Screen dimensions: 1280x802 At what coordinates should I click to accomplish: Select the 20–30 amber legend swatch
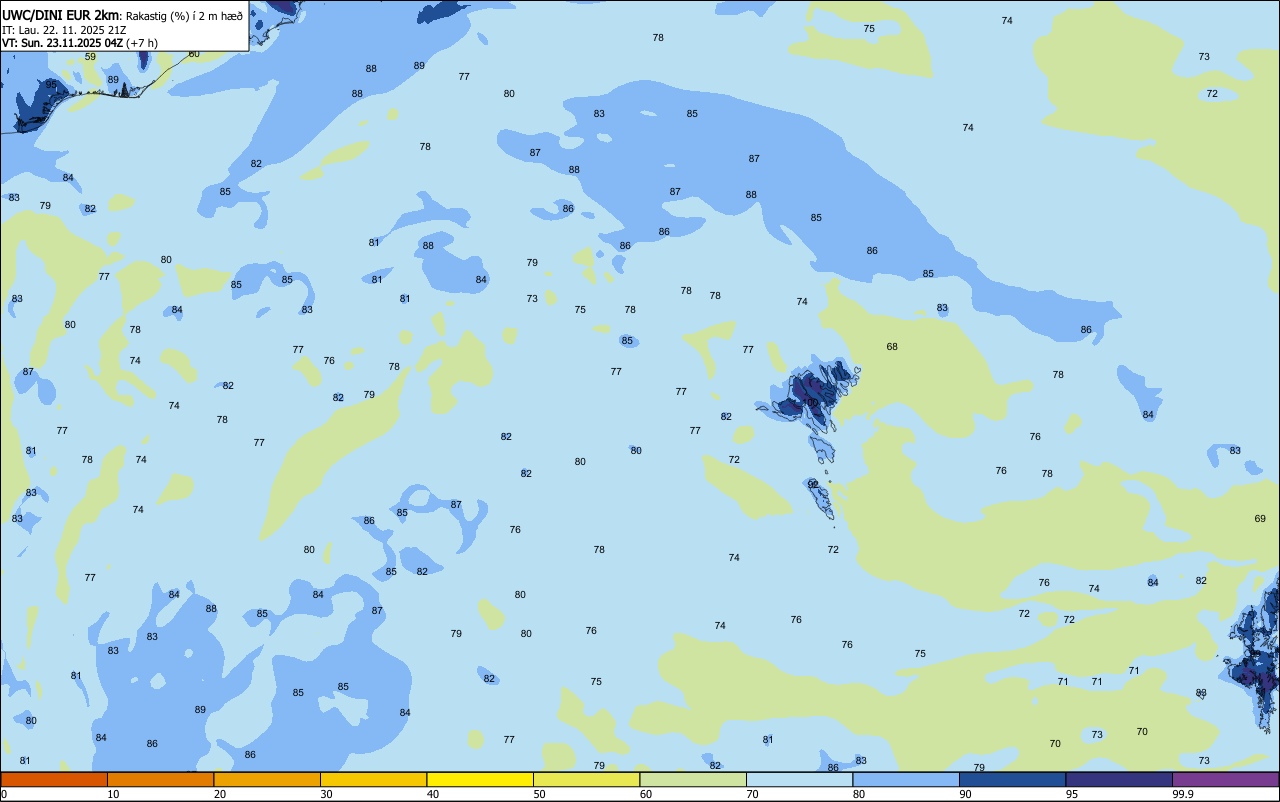[267, 779]
